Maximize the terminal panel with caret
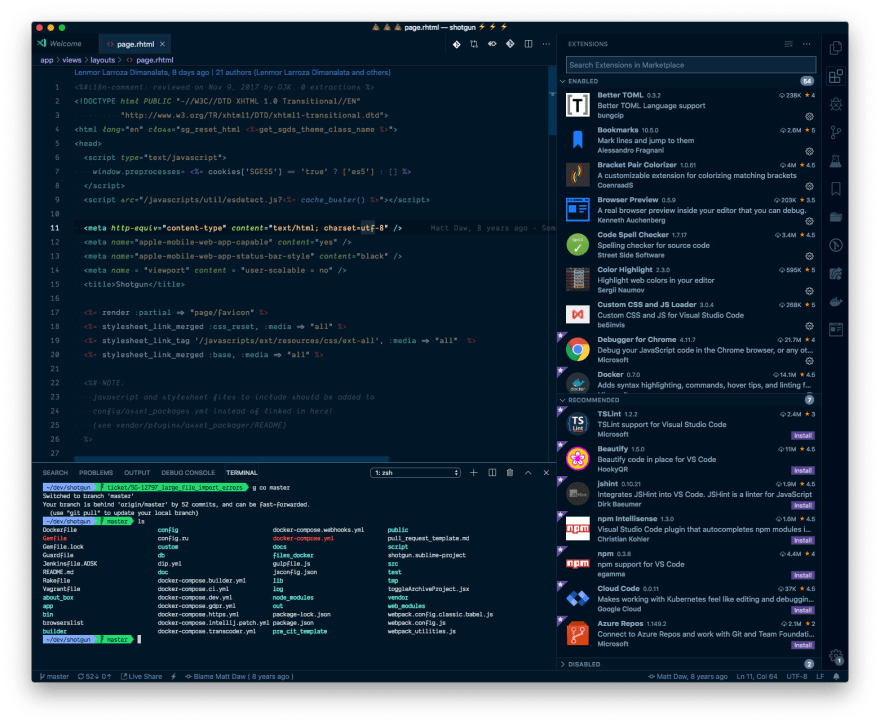The height and width of the screenshot is (724, 880). (x=528, y=473)
